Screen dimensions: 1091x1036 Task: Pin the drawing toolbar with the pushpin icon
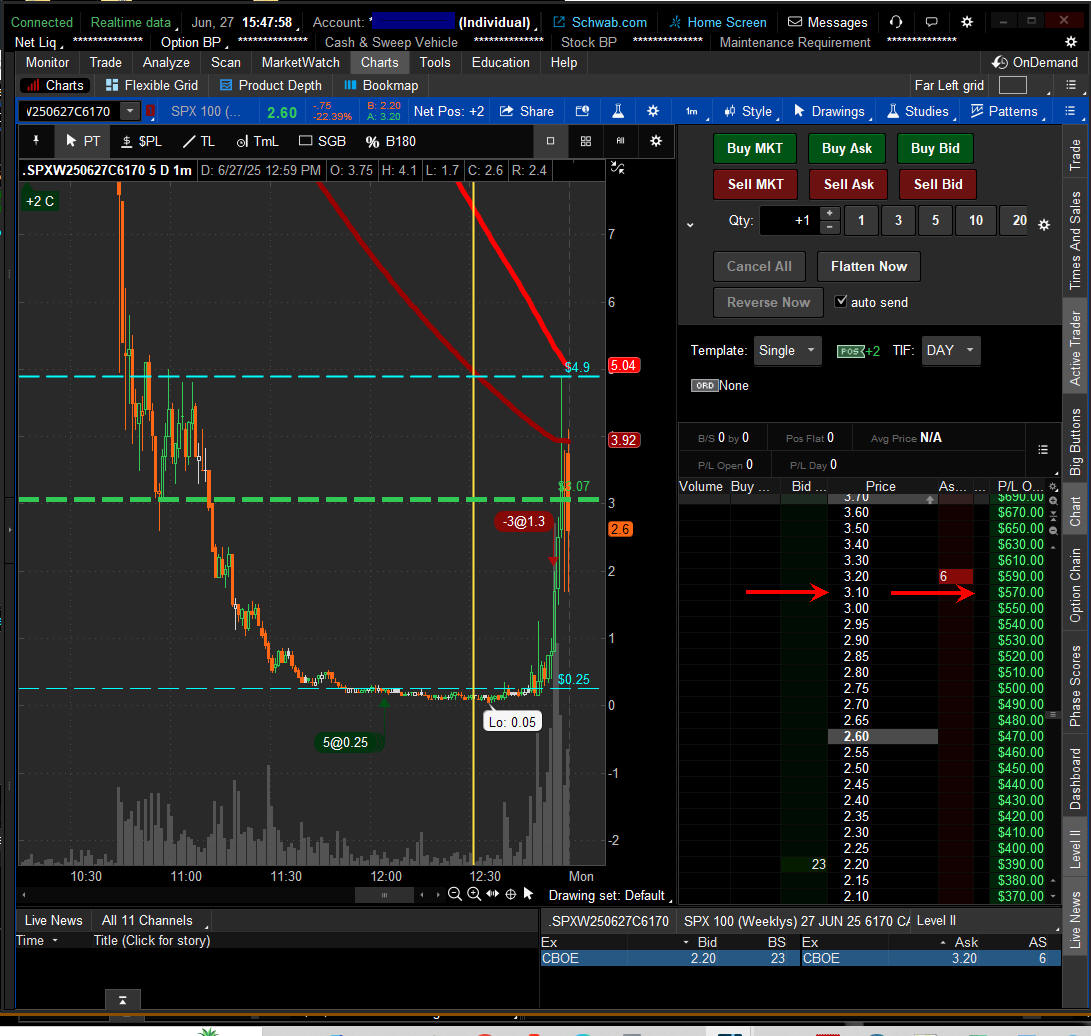pos(36,141)
